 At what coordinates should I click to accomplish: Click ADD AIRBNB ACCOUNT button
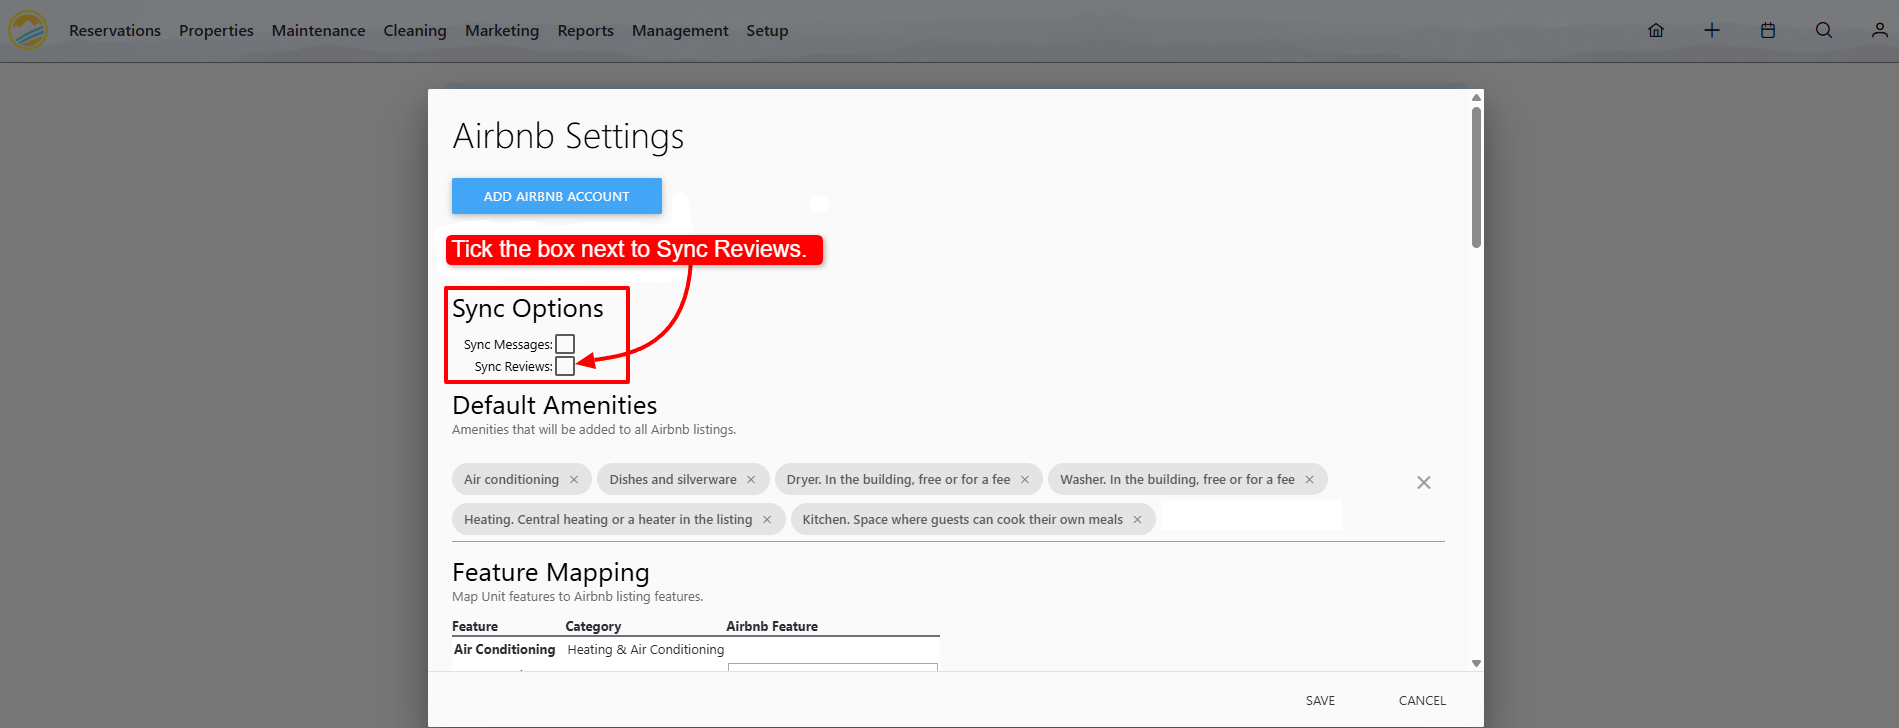(x=557, y=196)
